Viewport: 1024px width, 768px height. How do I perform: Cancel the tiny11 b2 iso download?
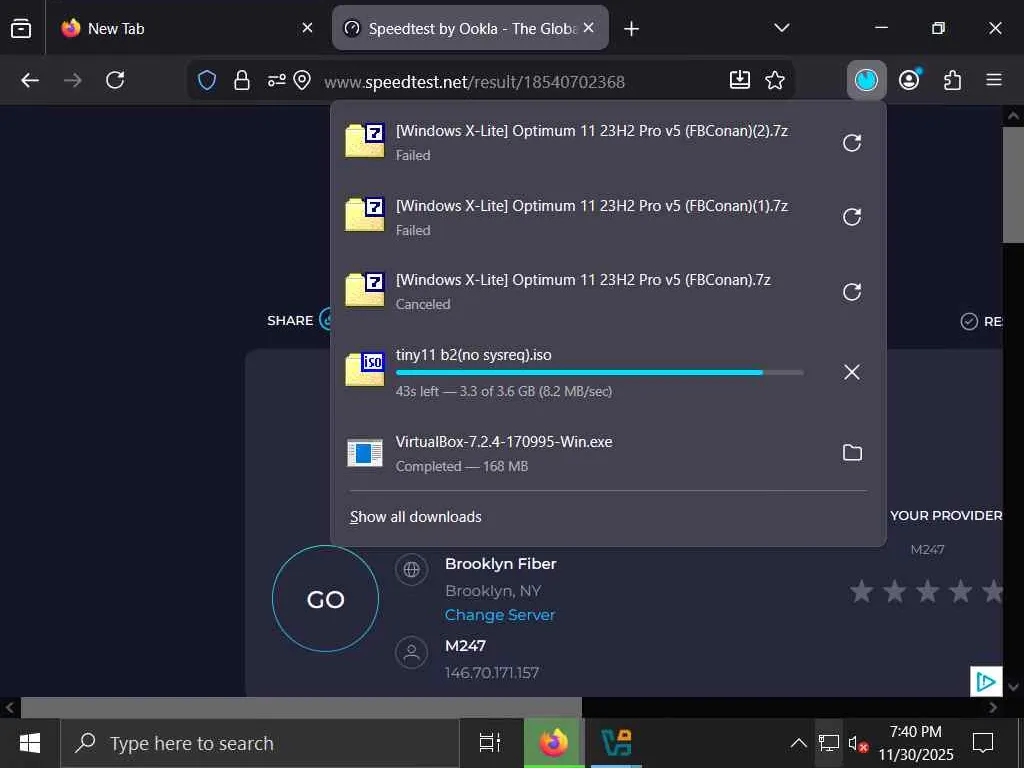pos(852,372)
